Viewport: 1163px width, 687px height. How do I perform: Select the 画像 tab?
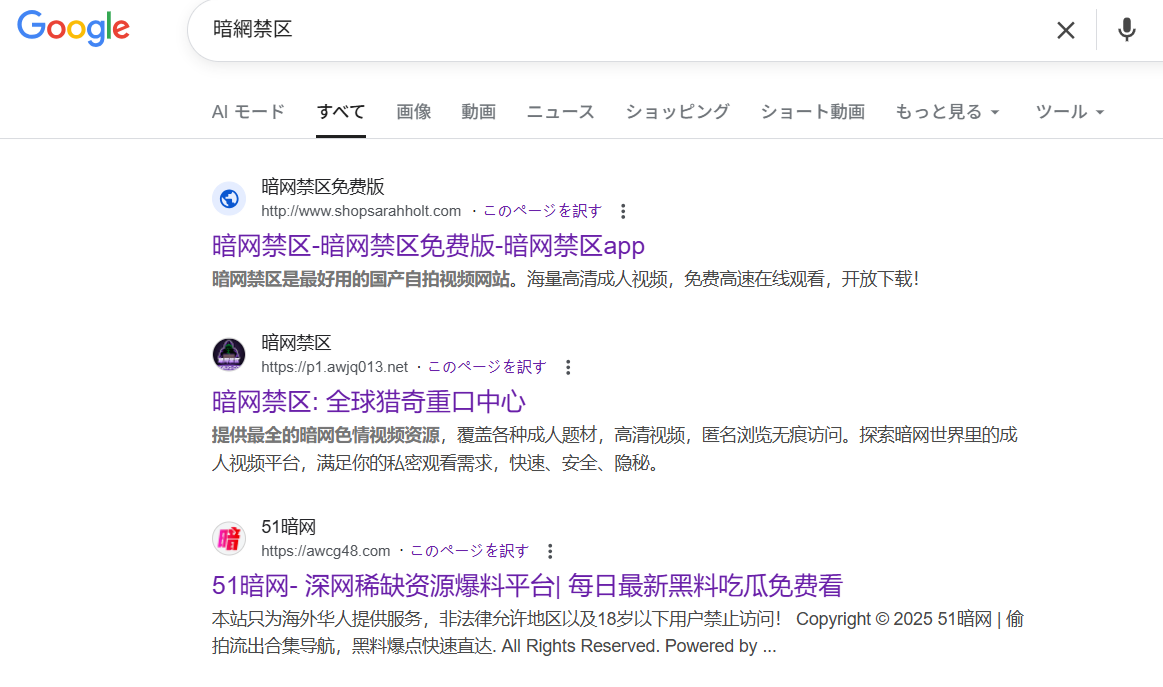[x=413, y=112]
